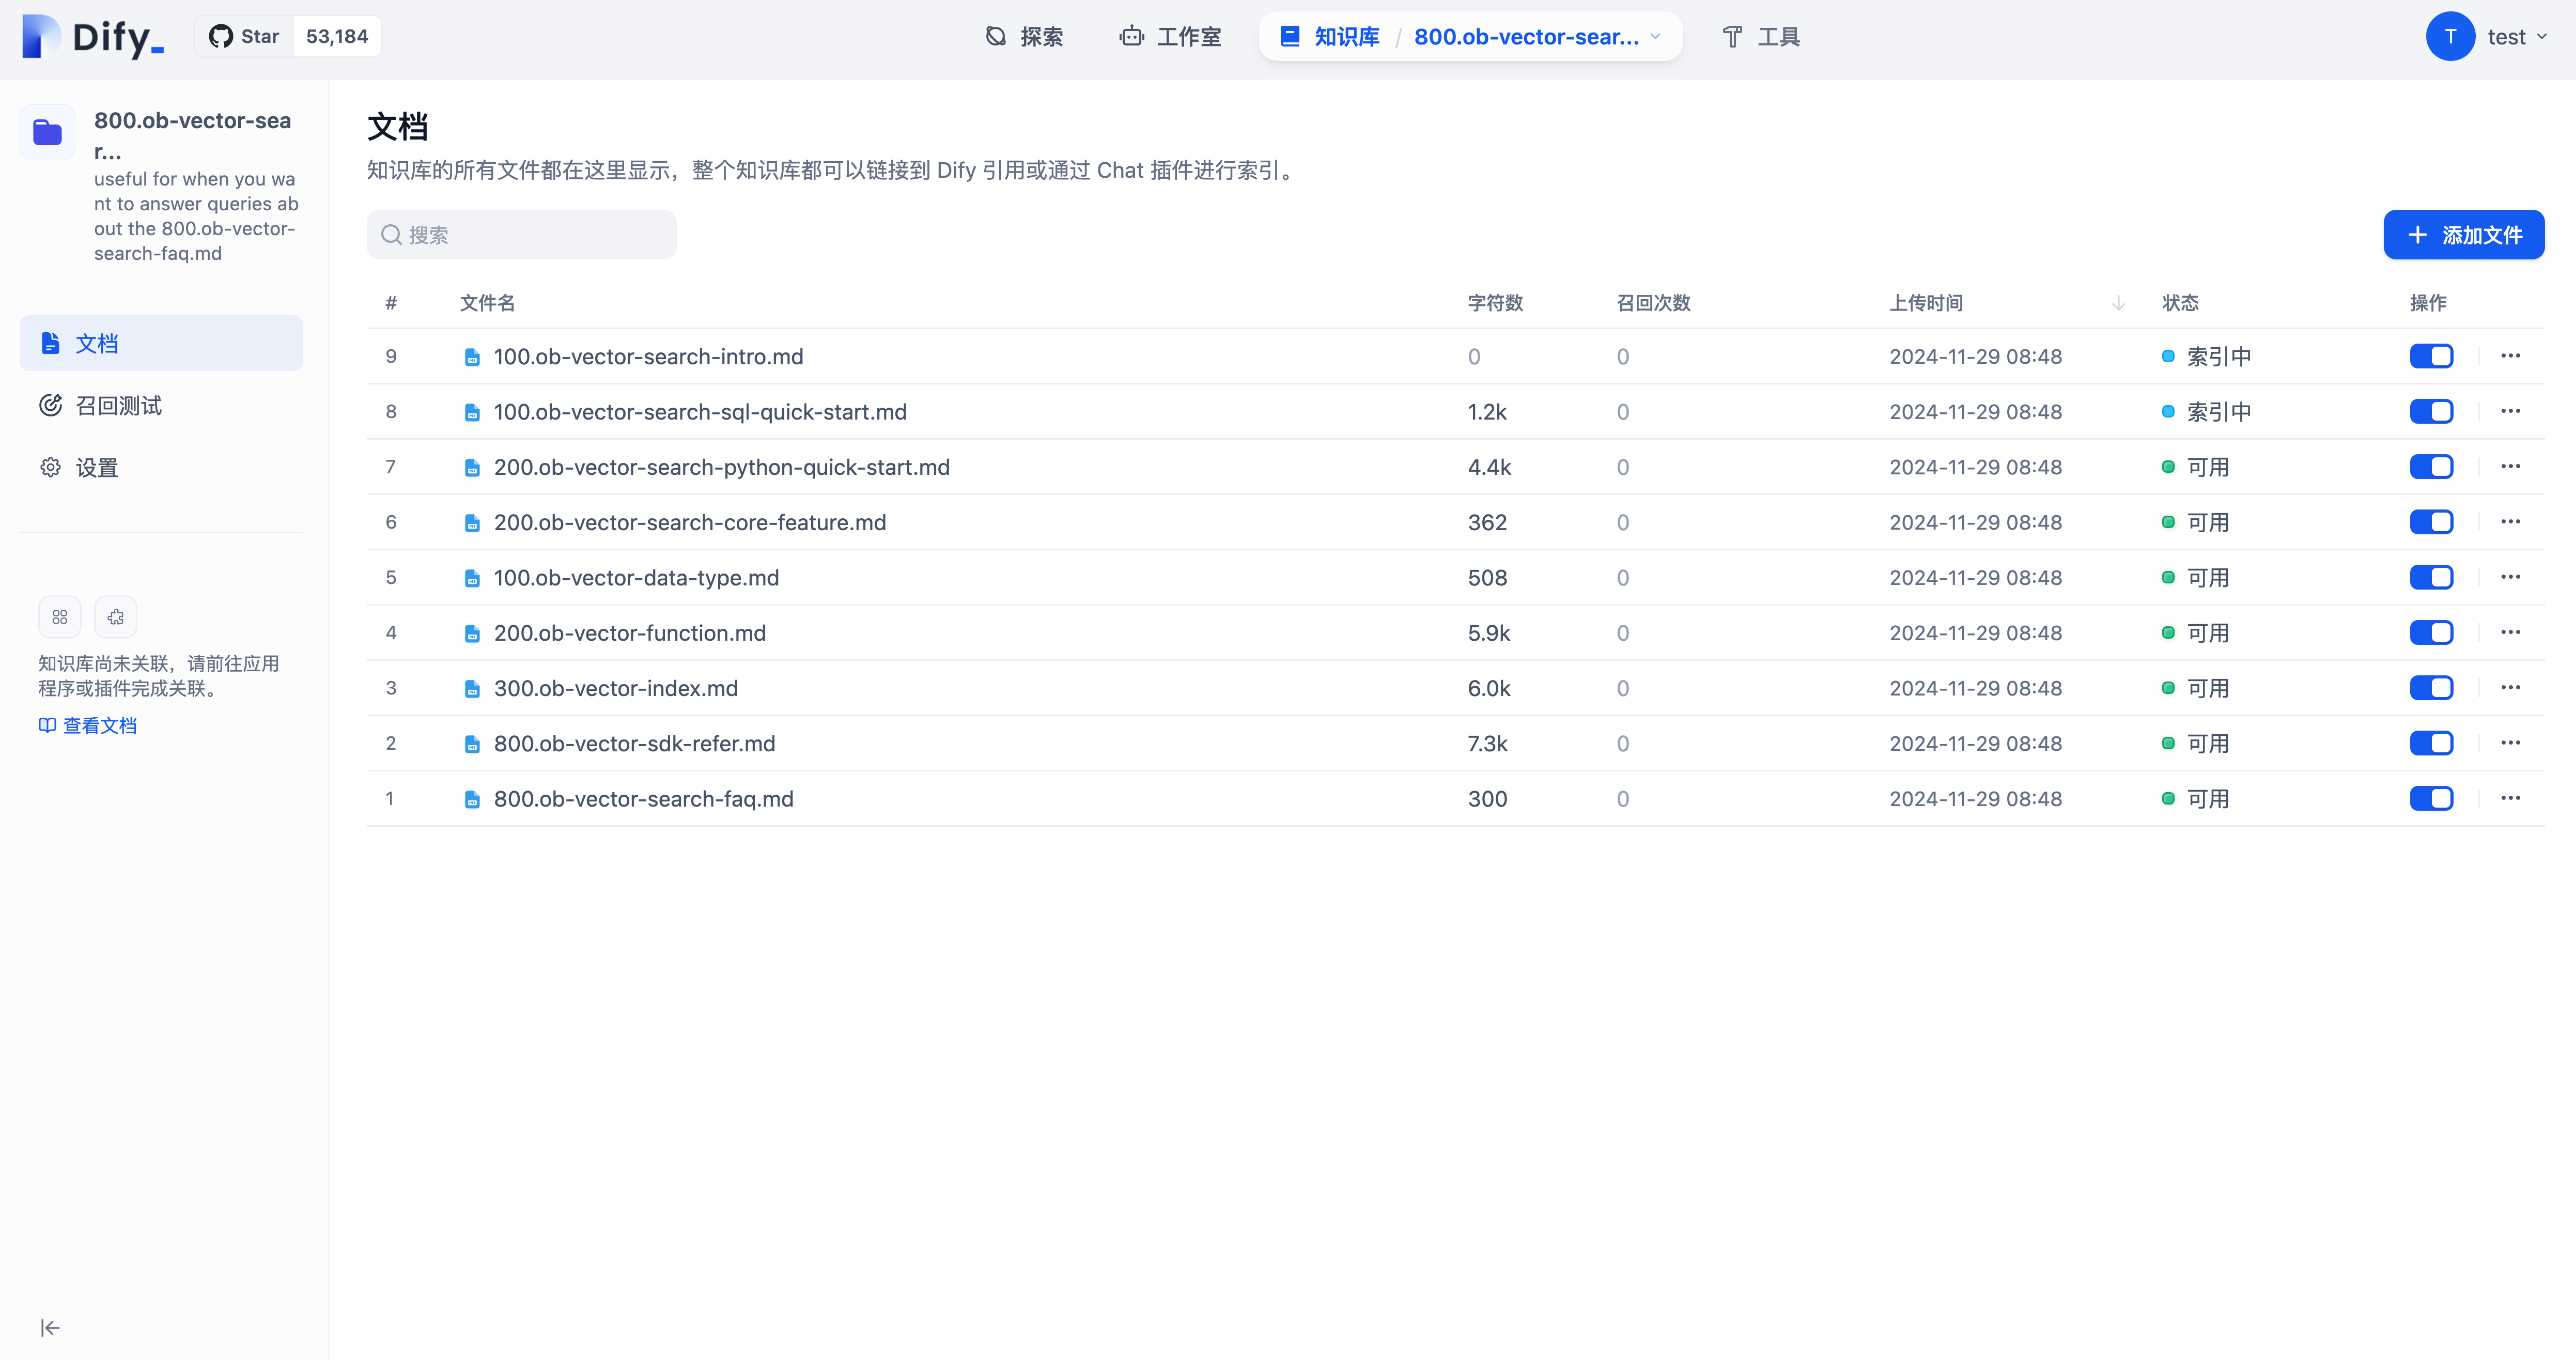
Task: Toggle 800.ob-vector-sdk-refer.md enable switch
Action: [2431, 743]
